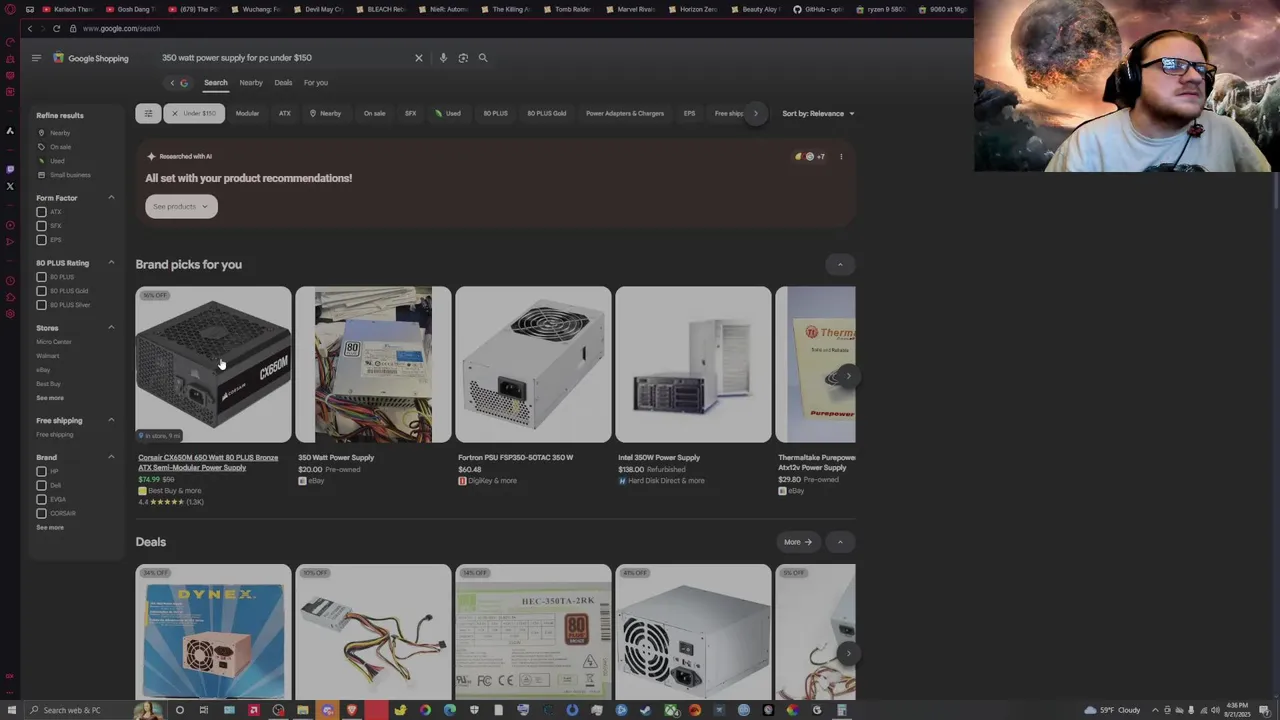Show next Brand picks with the carousel arrow
Screen dimensions: 1280x720
pyautogui.click(x=848, y=377)
